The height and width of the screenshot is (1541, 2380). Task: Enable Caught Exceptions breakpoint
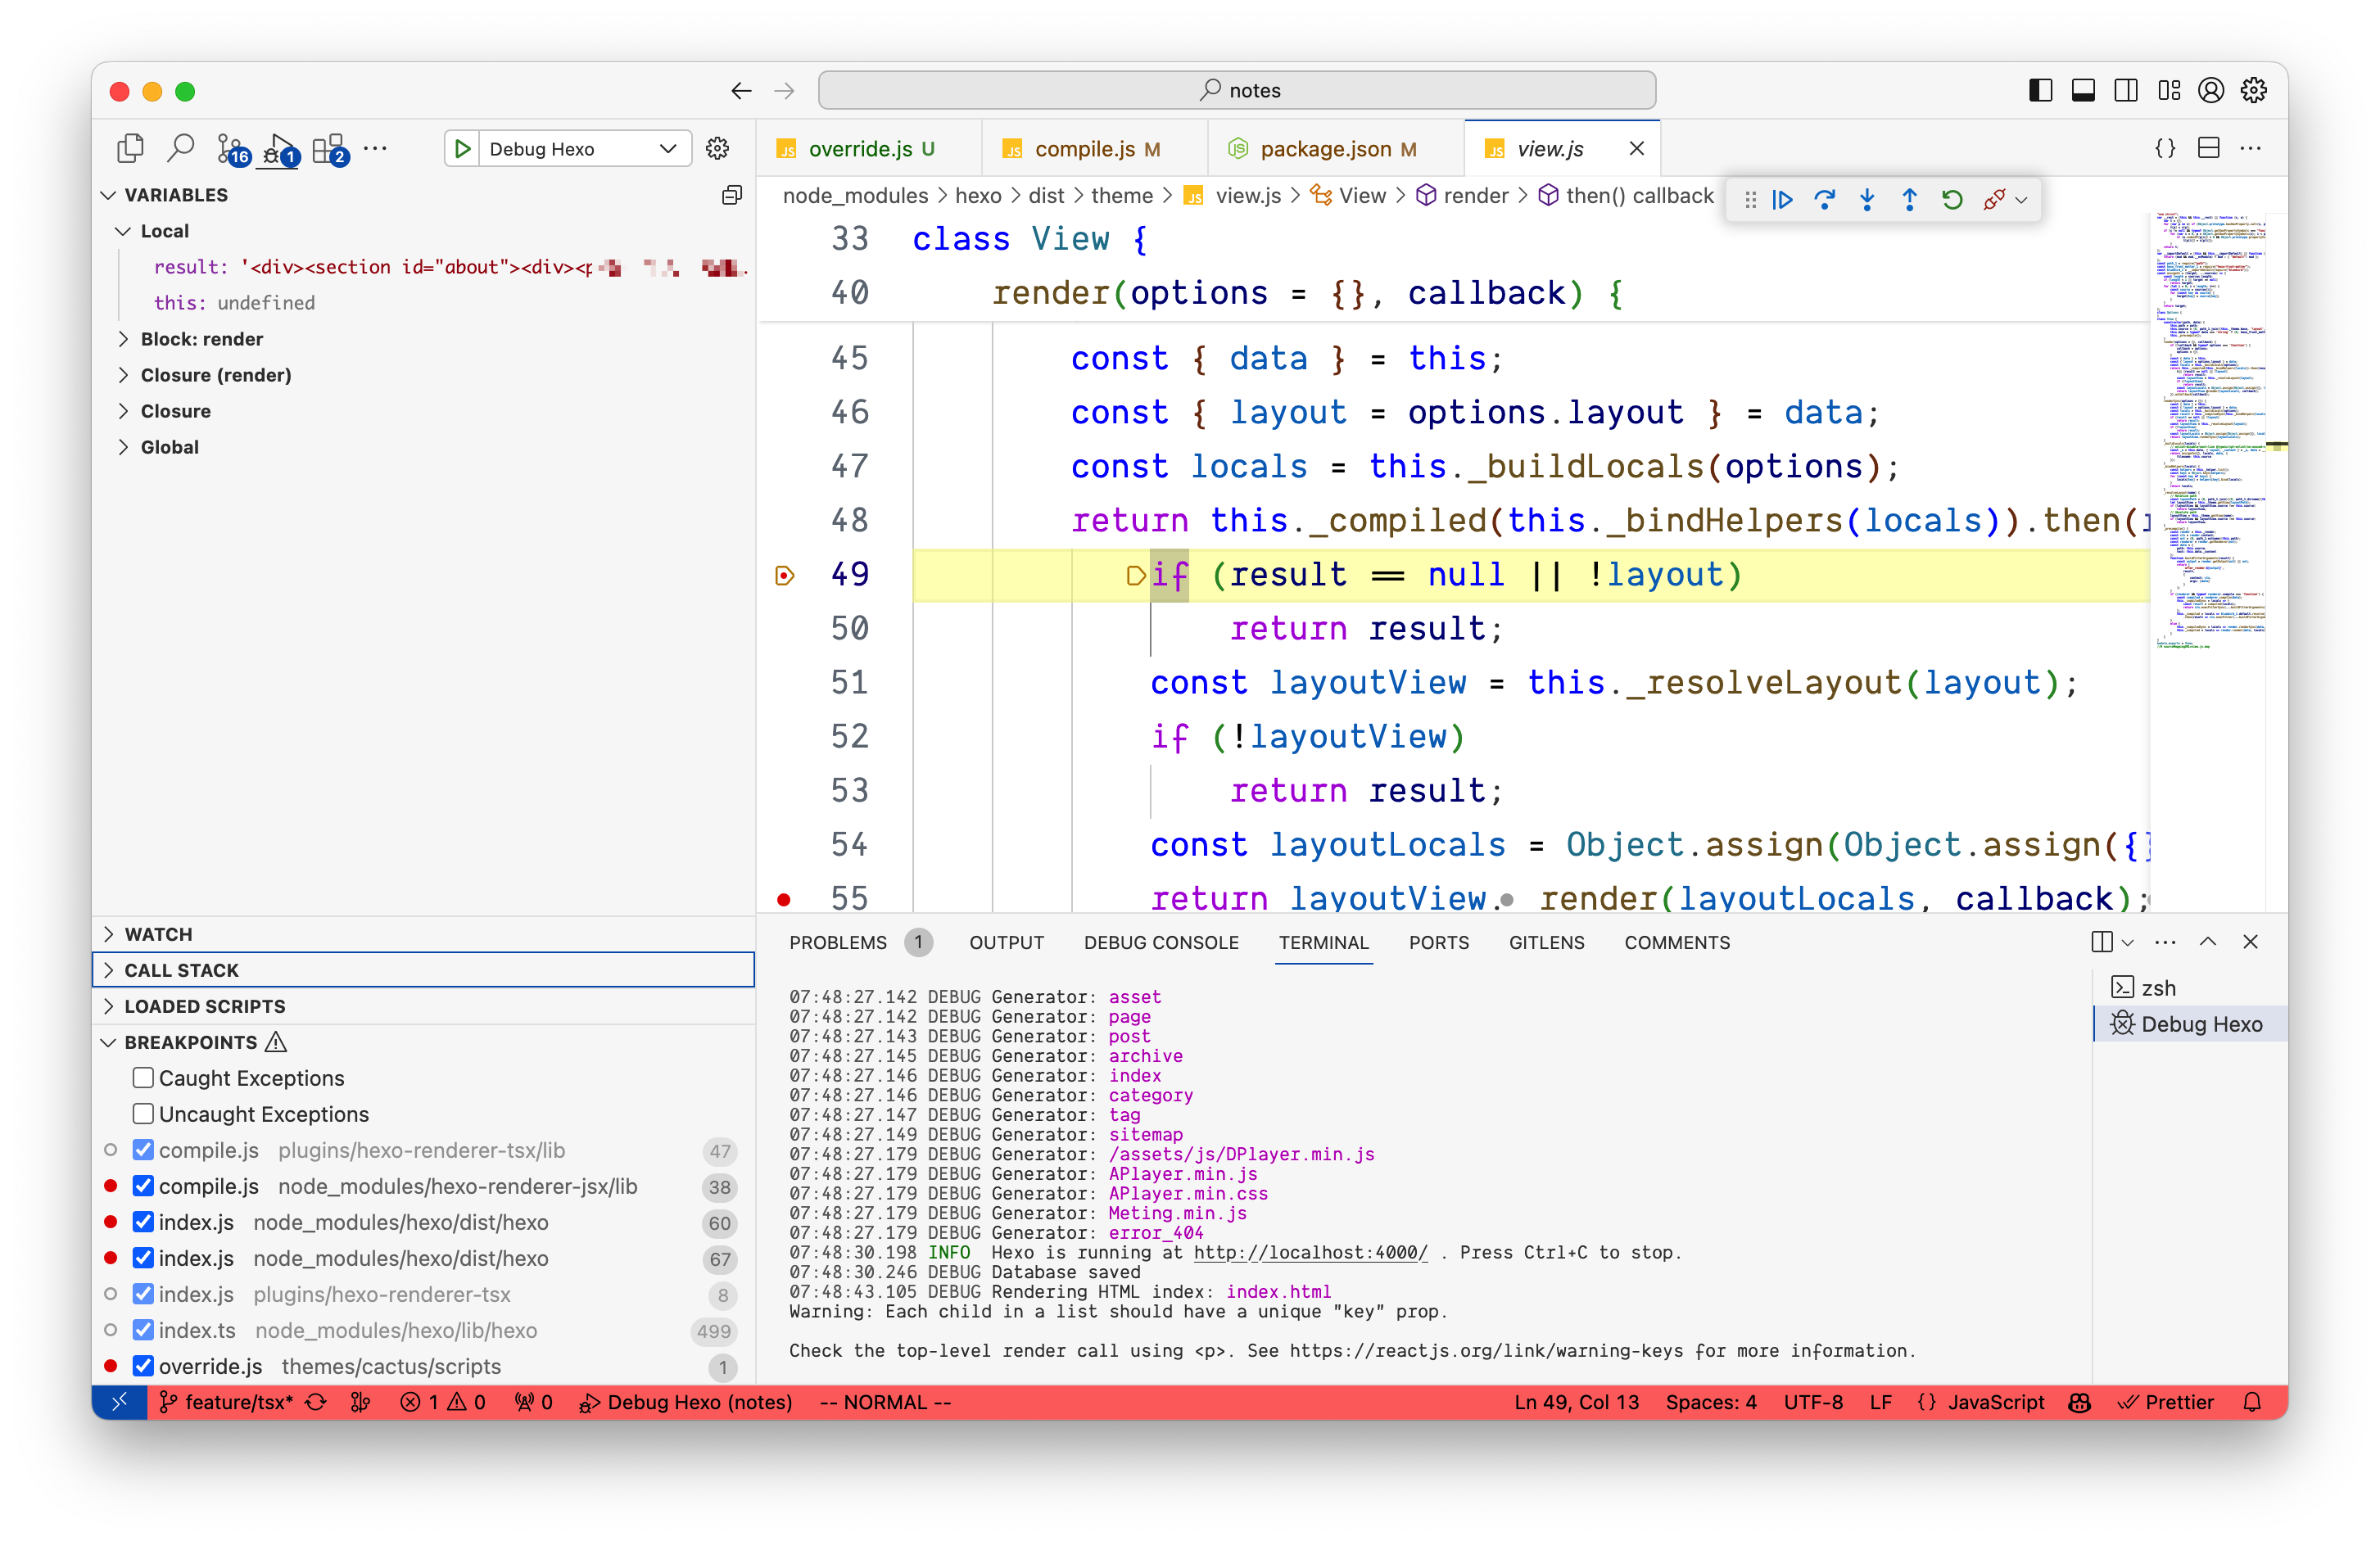coord(143,1077)
